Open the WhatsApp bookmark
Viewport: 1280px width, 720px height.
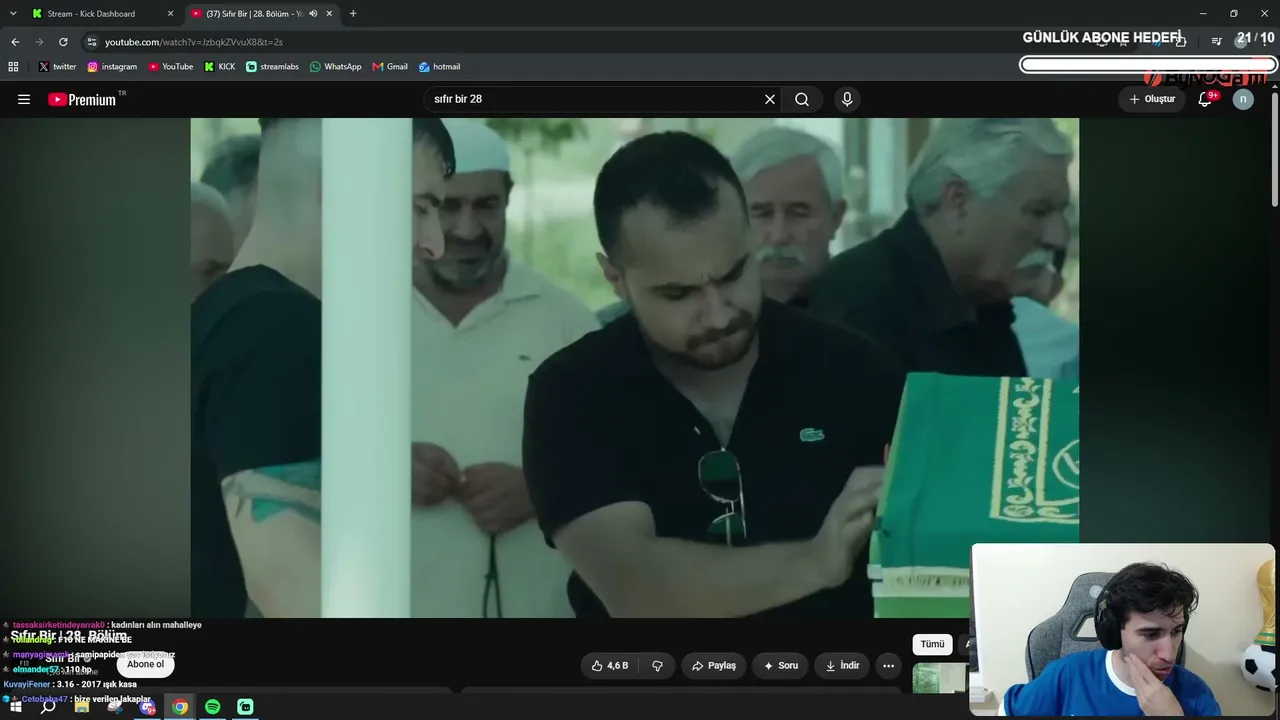click(336, 67)
